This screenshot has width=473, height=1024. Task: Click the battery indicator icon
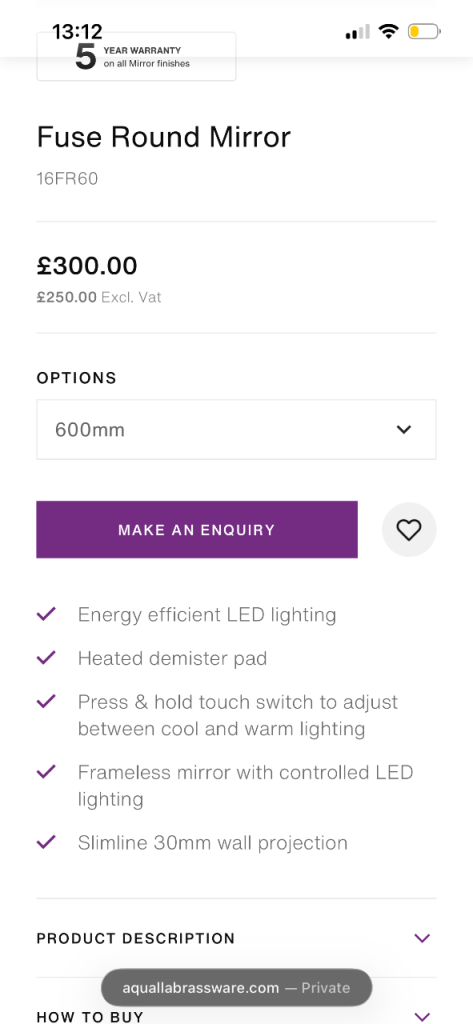(x=425, y=31)
